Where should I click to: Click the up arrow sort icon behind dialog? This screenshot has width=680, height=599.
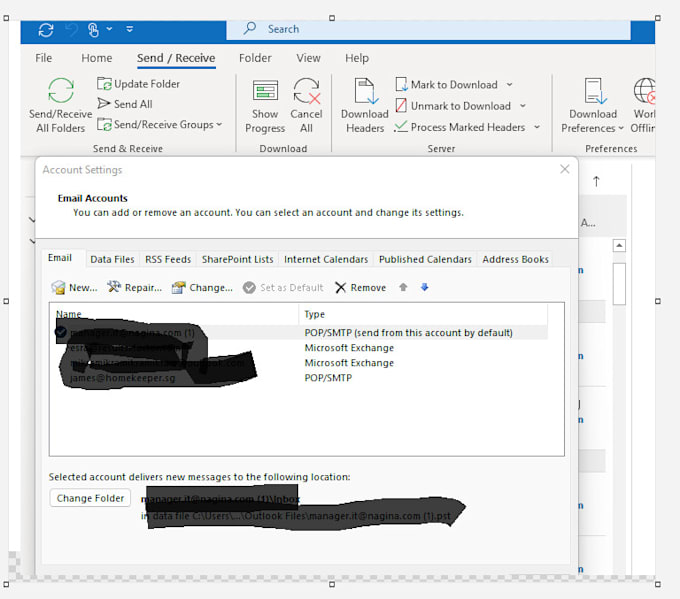pyautogui.click(x=596, y=181)
